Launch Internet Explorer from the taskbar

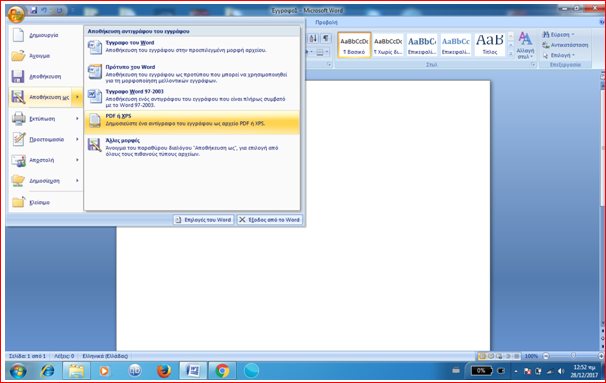48,371
